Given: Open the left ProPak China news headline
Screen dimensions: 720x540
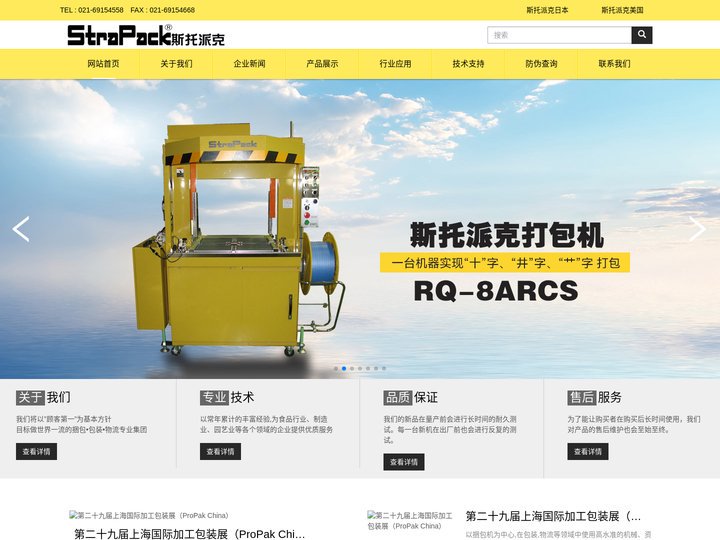Looking at the screenshot, I should [190, 534].
